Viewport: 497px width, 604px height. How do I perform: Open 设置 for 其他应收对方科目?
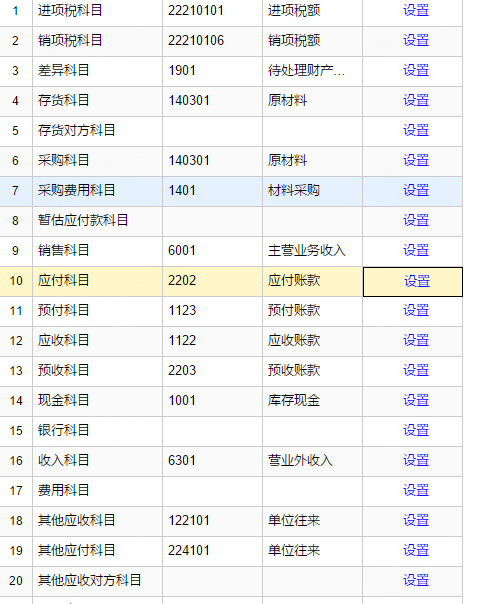[x=416, y=581]
